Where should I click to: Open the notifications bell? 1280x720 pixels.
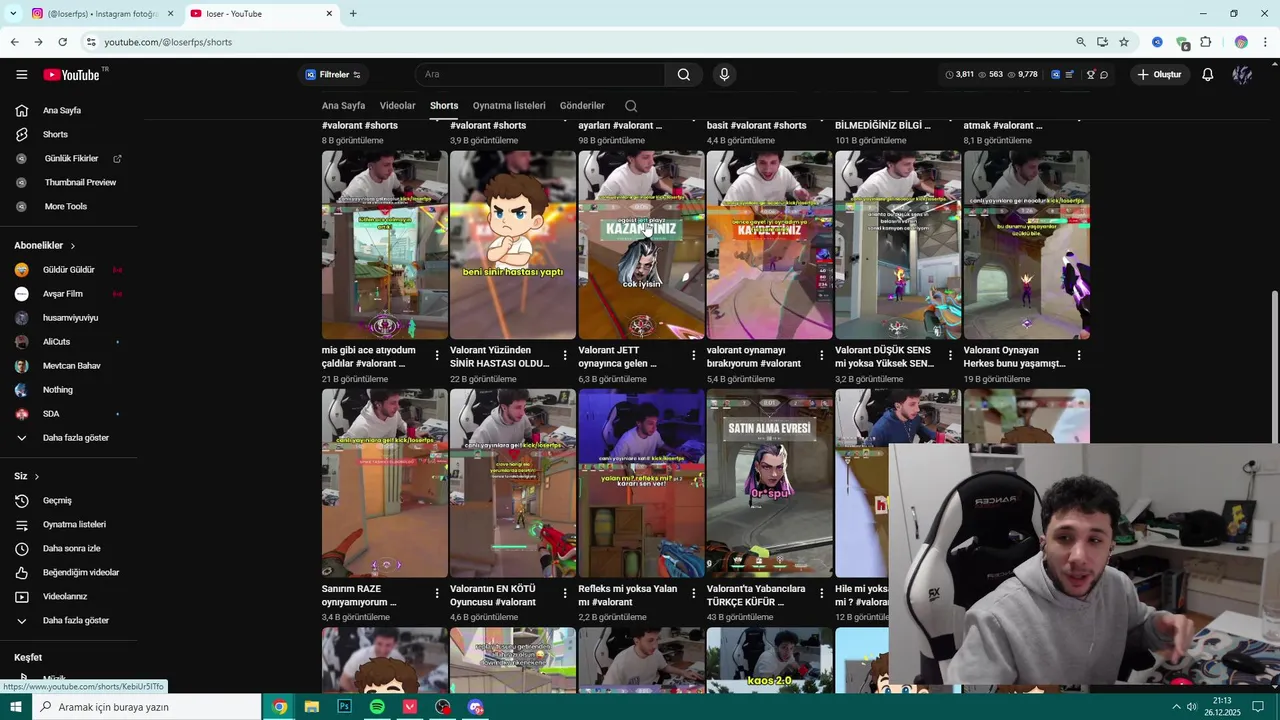coord(1207,74)
